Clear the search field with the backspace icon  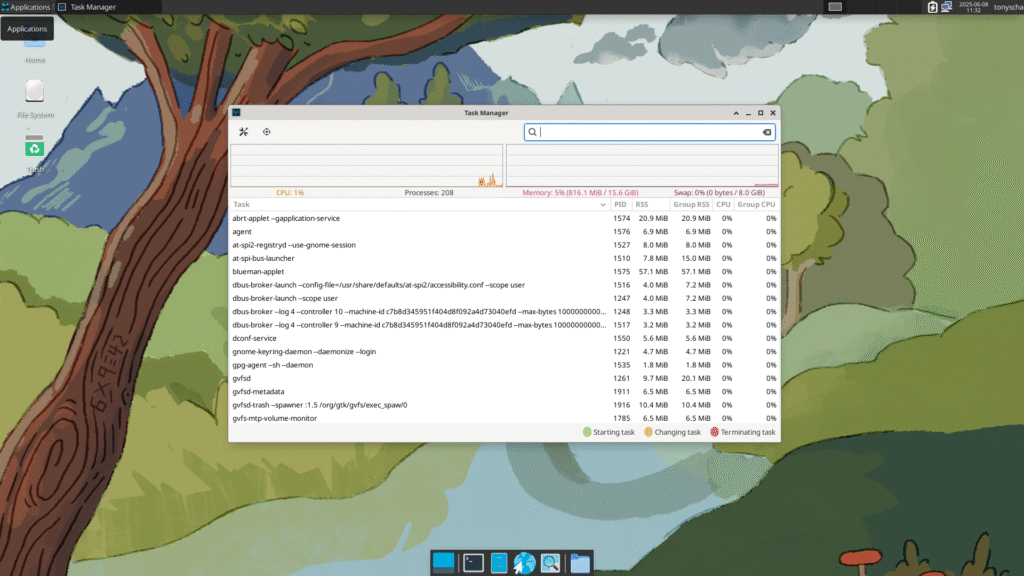pos(767,133)
